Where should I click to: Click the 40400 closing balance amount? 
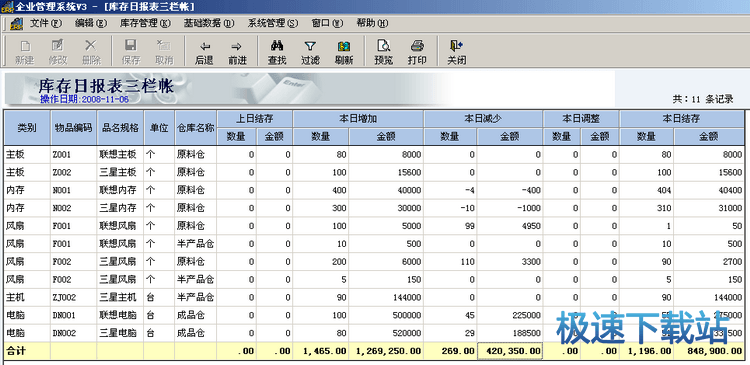coord(709,190)
